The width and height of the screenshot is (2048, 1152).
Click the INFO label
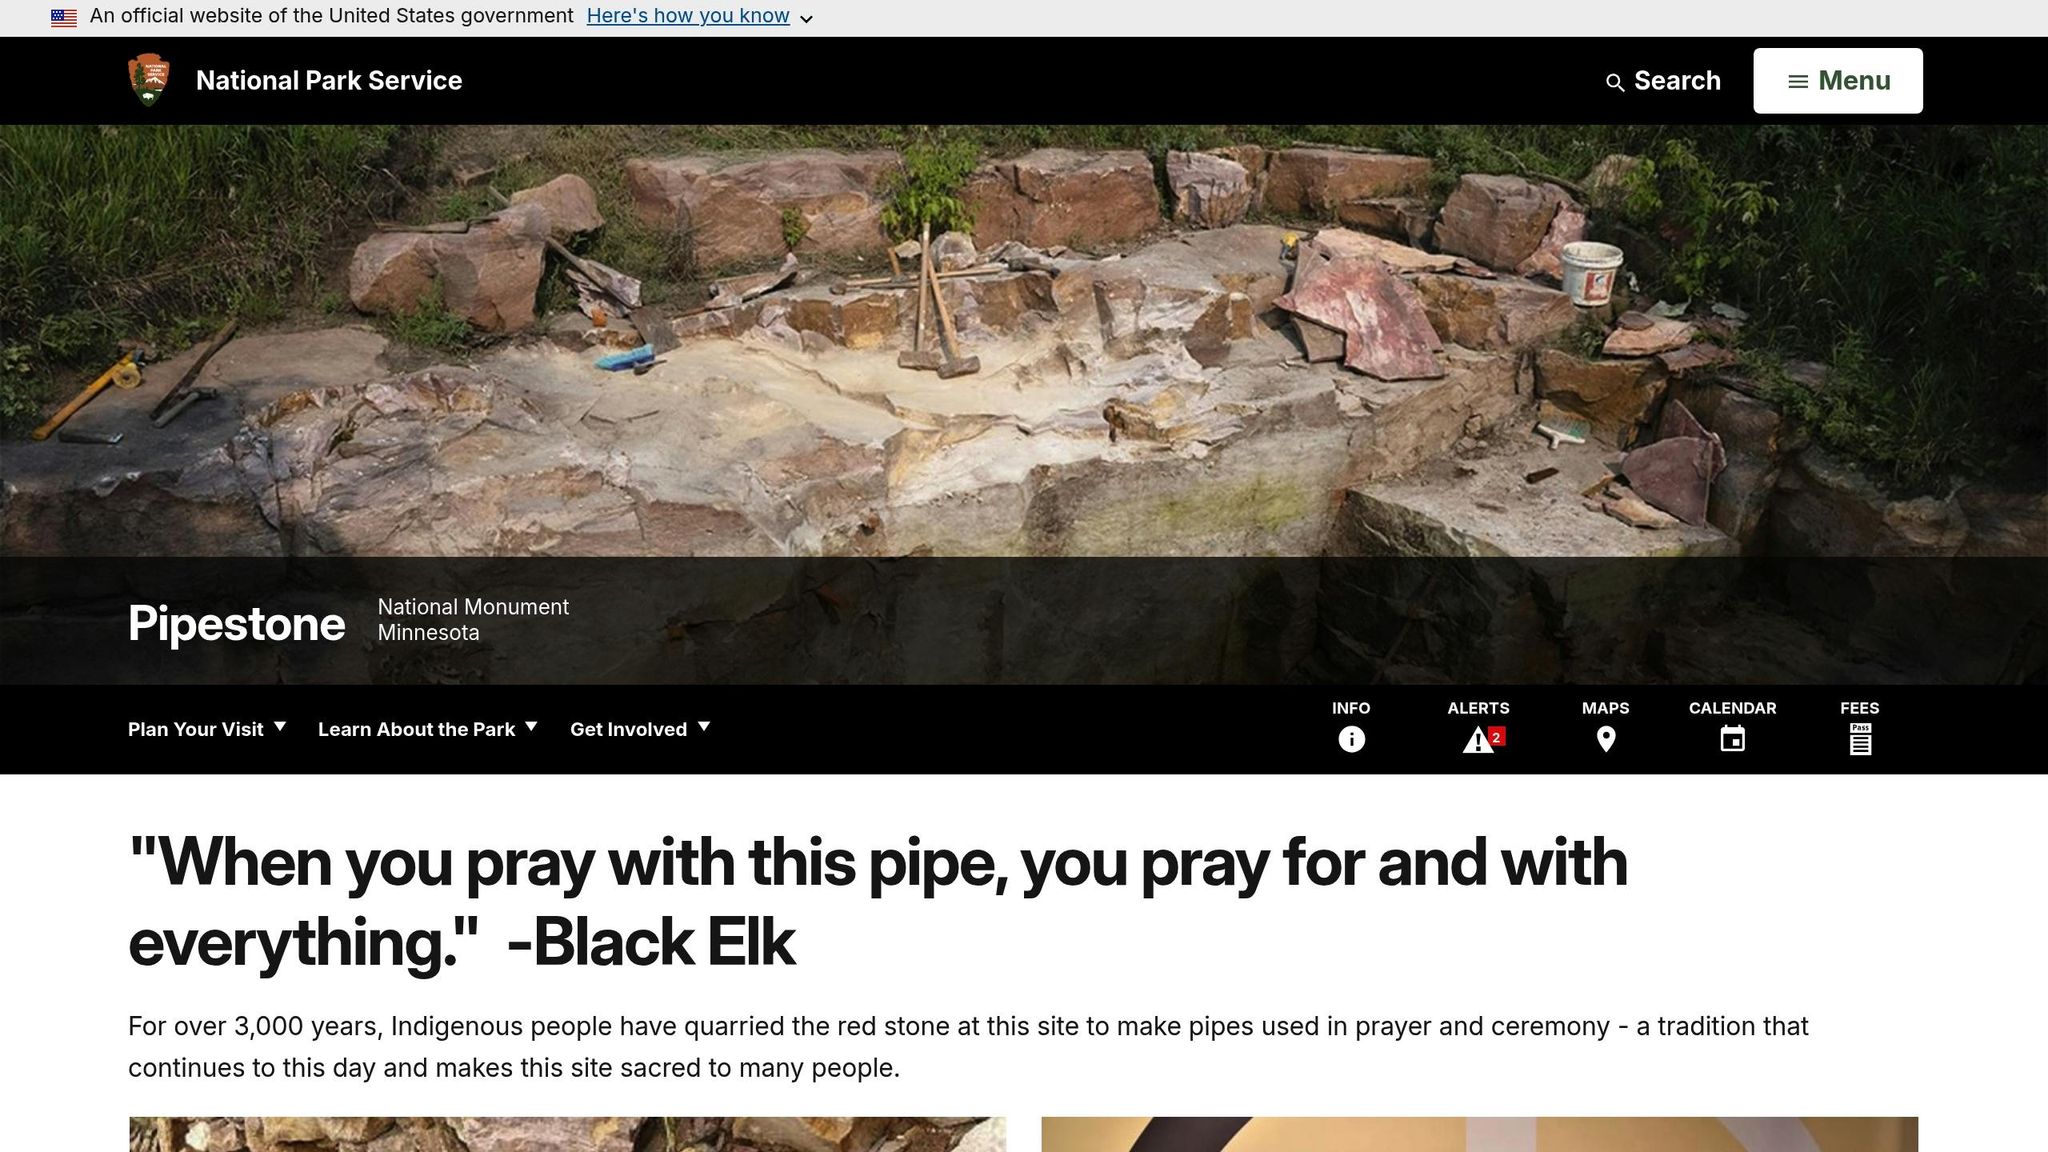(1351, 708)
